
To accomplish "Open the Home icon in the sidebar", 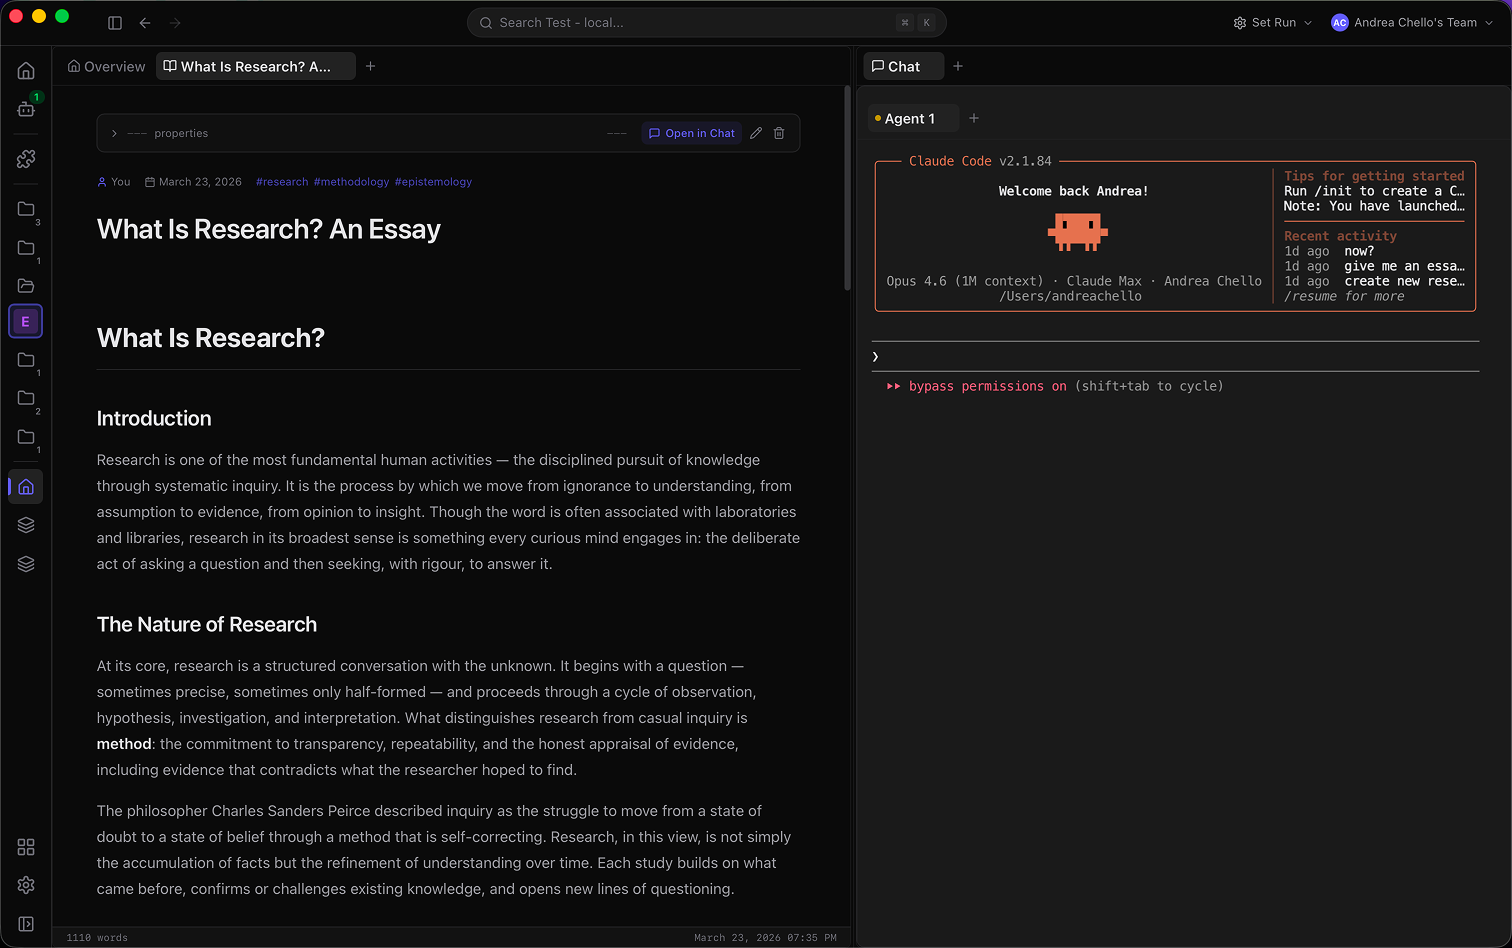I will pos(25,70).
